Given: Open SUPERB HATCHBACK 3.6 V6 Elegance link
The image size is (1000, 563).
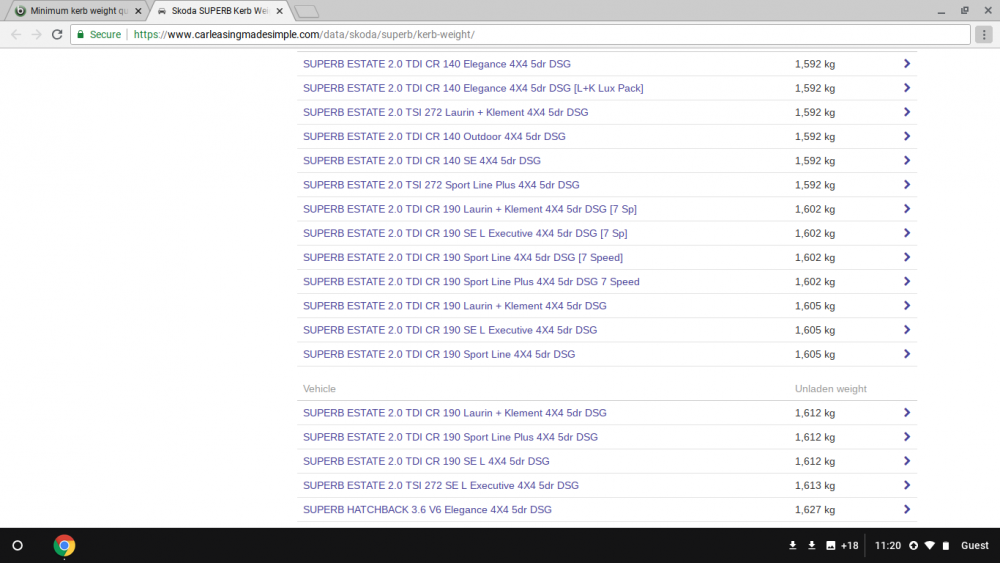Looking at the screenshot, I should pyautogui.click(x=427, y=509).
